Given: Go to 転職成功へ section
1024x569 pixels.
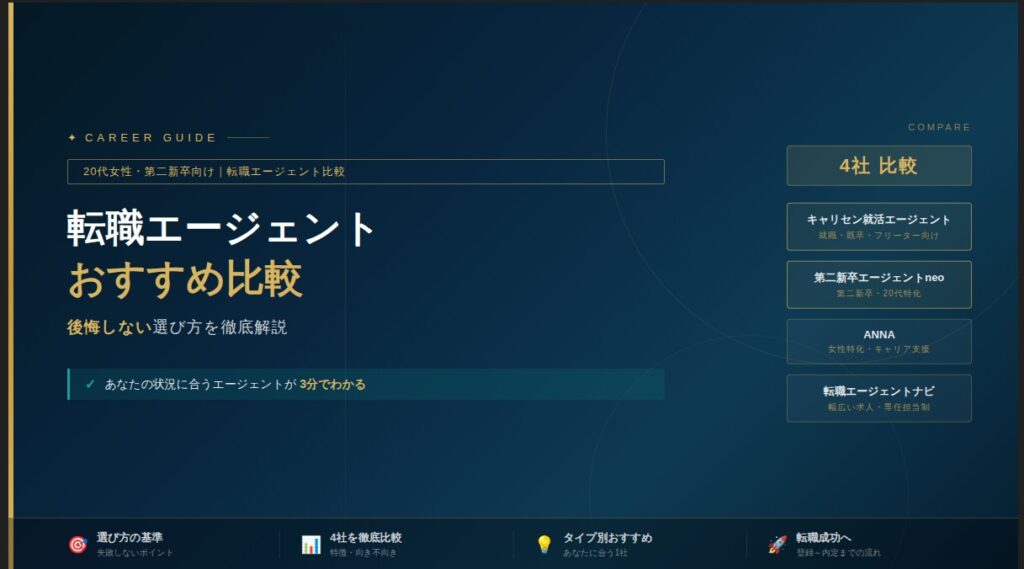Looking at the screenshot, I should [824, 538].
